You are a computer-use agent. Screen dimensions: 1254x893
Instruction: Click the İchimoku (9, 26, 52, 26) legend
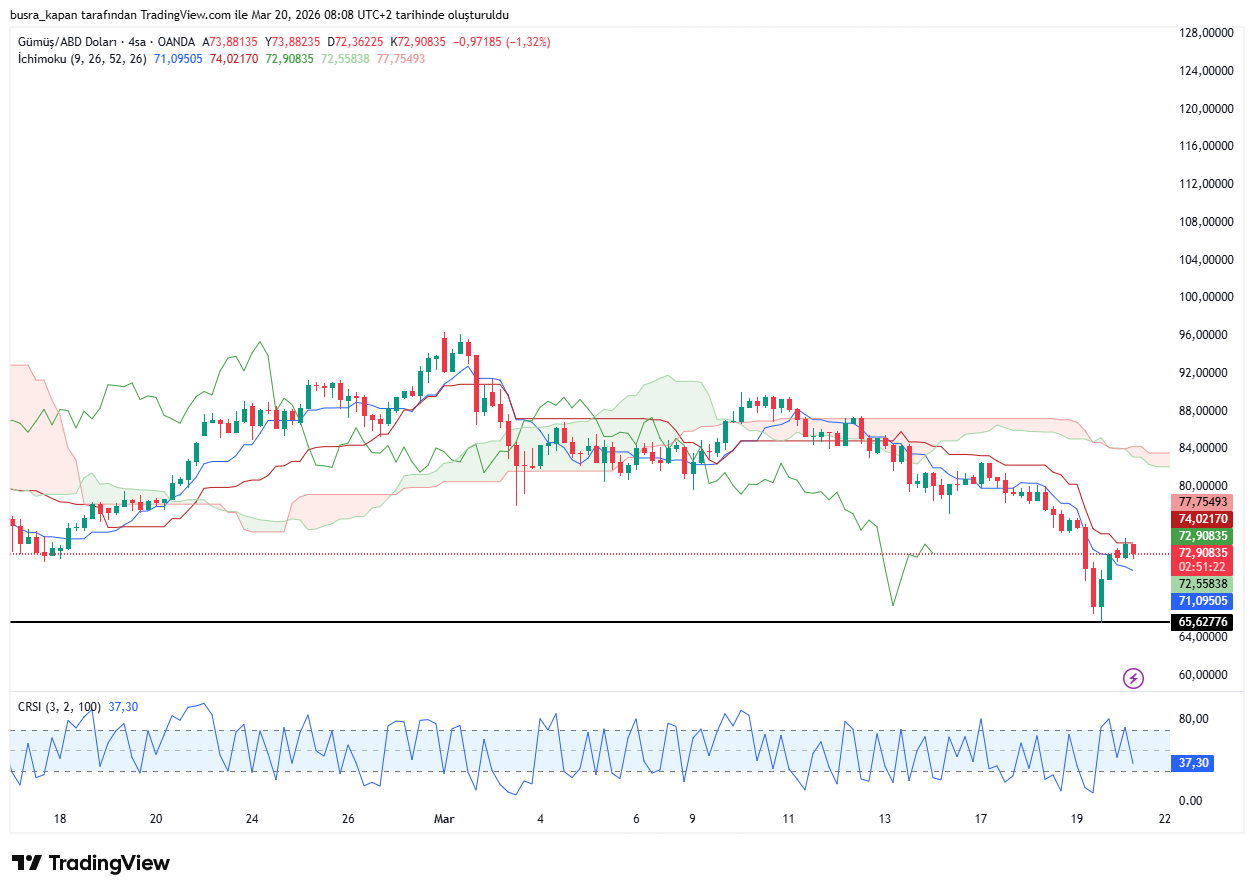(82, 59)
